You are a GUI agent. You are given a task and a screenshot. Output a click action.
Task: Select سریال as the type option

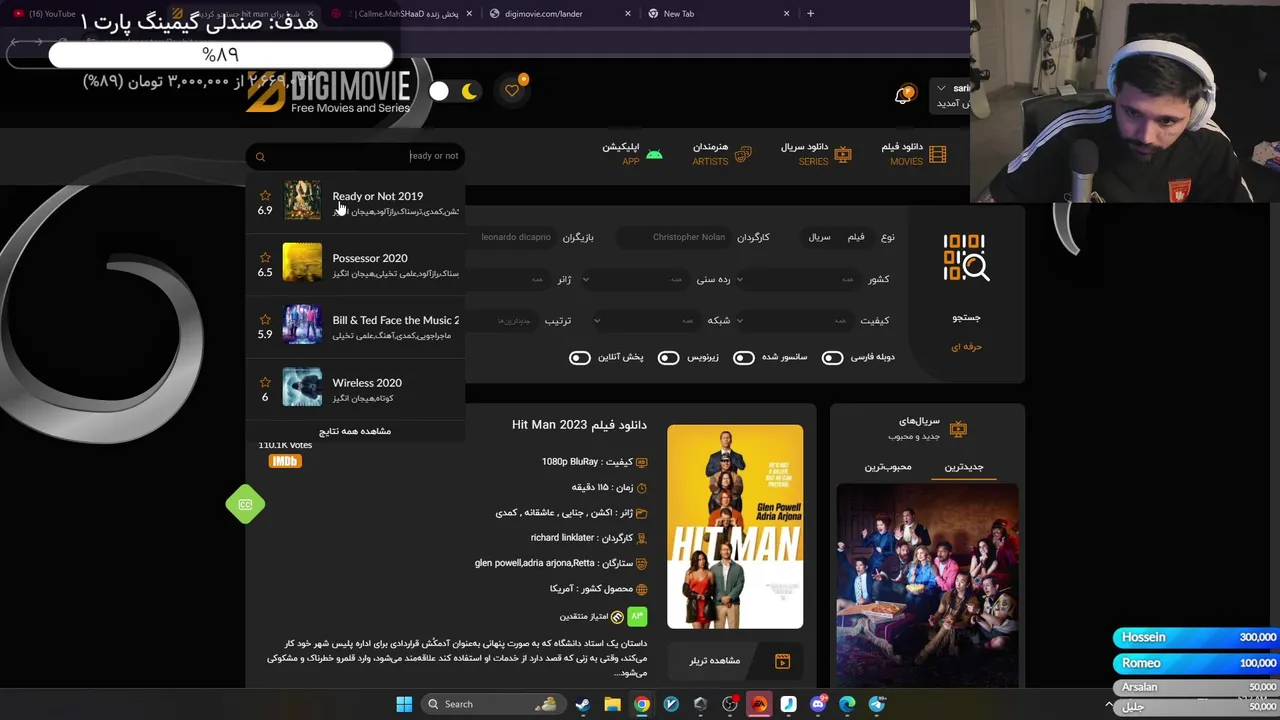820,237
